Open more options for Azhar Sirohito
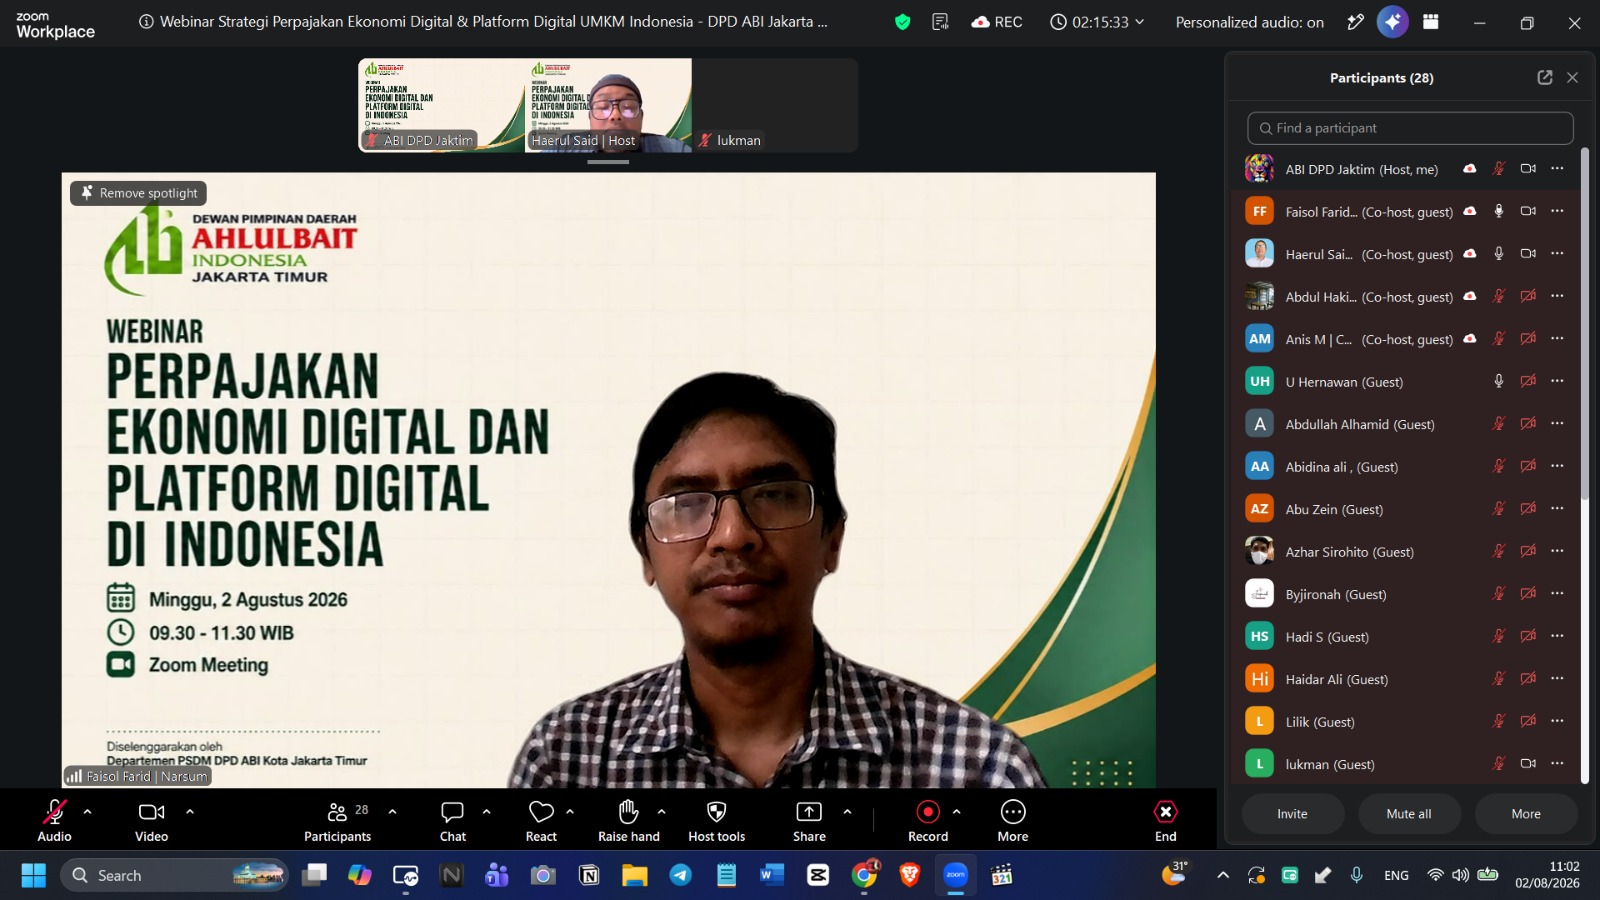Screen dimensions: 1600x900 pos(1557,551)
